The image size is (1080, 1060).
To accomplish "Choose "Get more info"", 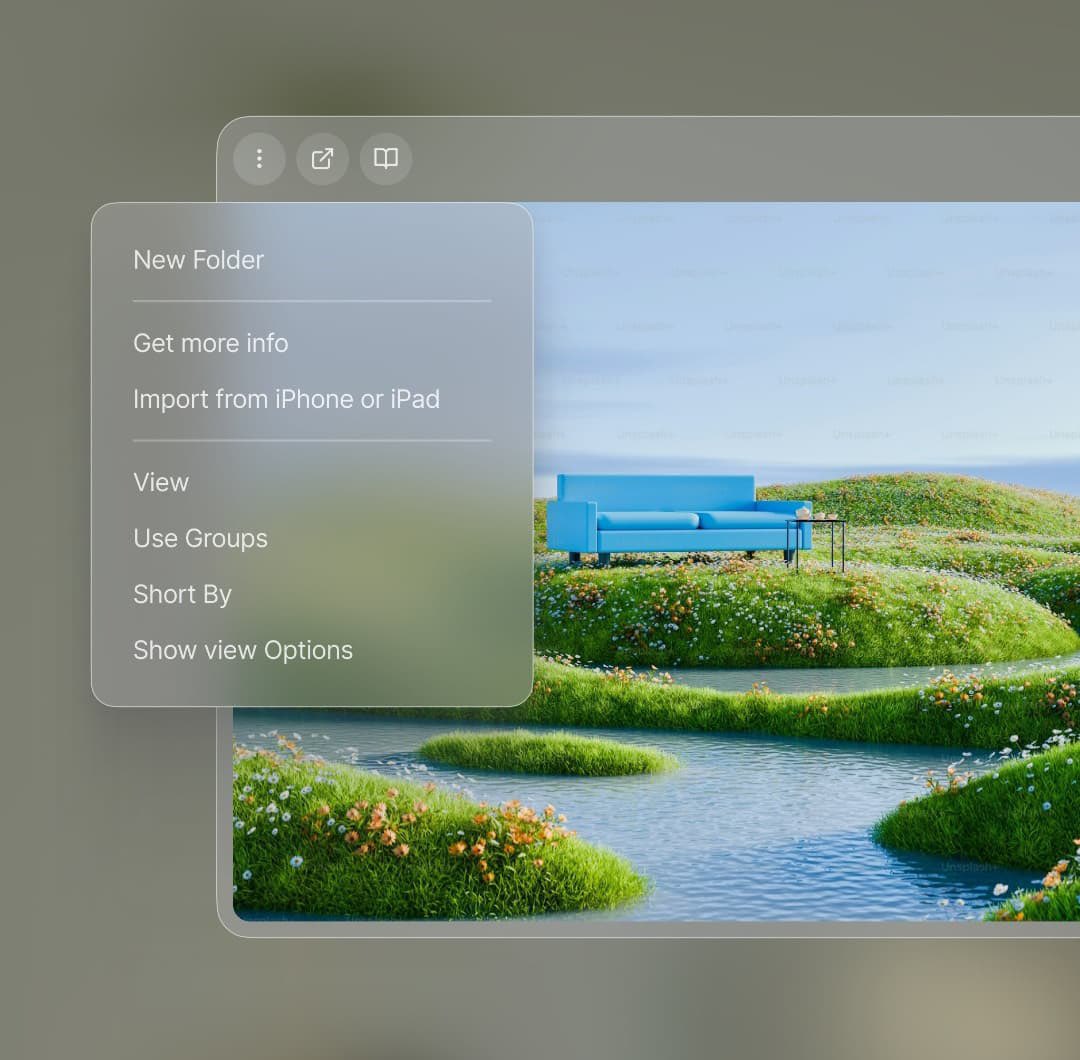I will [210, 343].
